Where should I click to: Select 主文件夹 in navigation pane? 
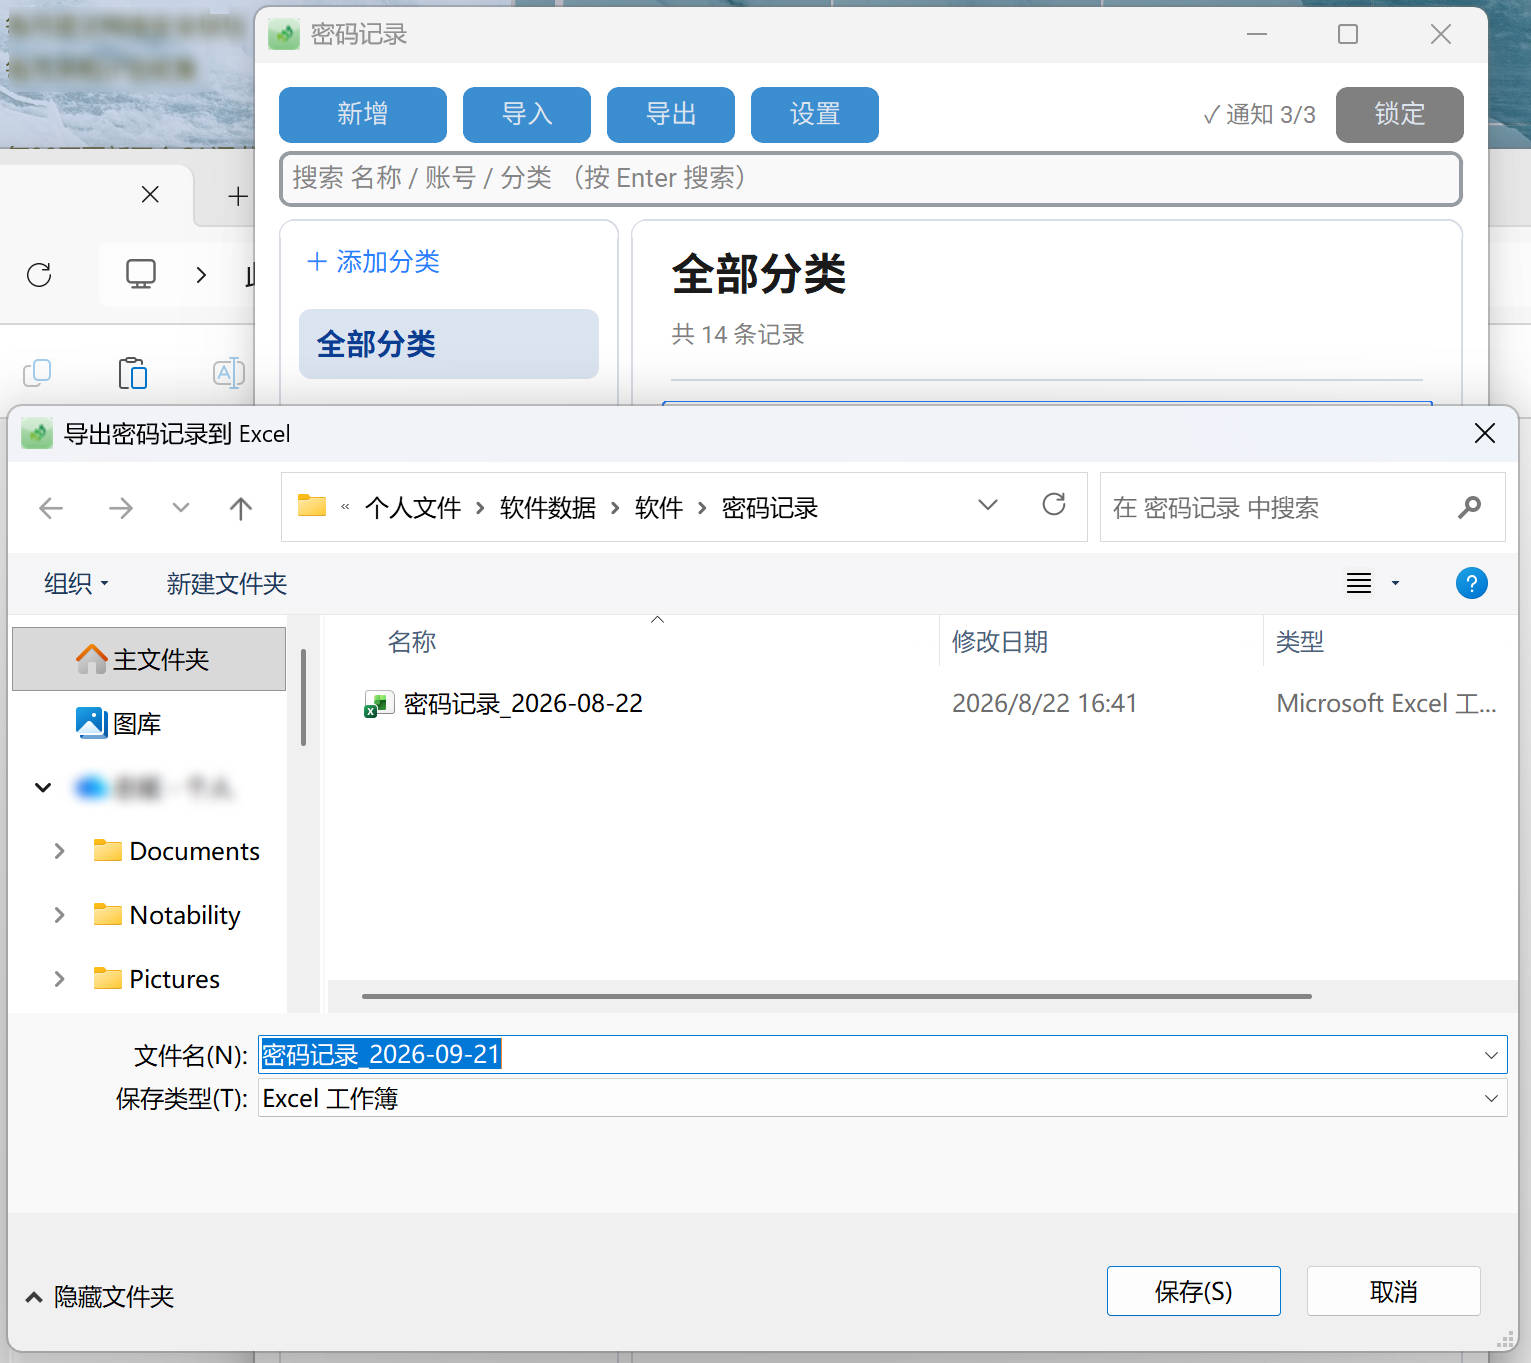149,659
